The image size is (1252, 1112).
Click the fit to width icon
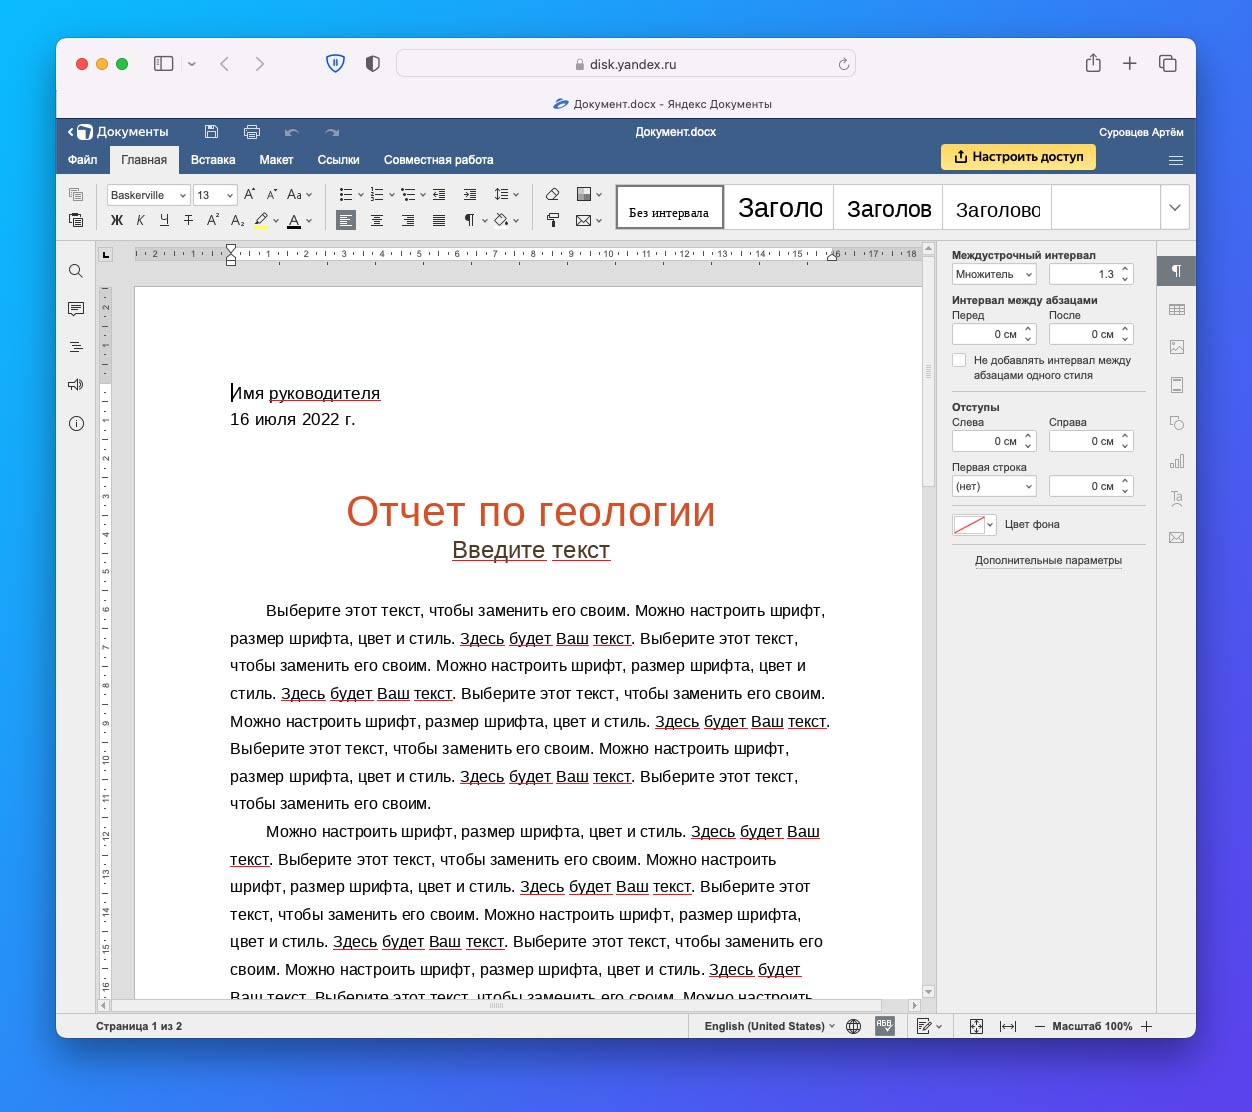[1008, 1026]
